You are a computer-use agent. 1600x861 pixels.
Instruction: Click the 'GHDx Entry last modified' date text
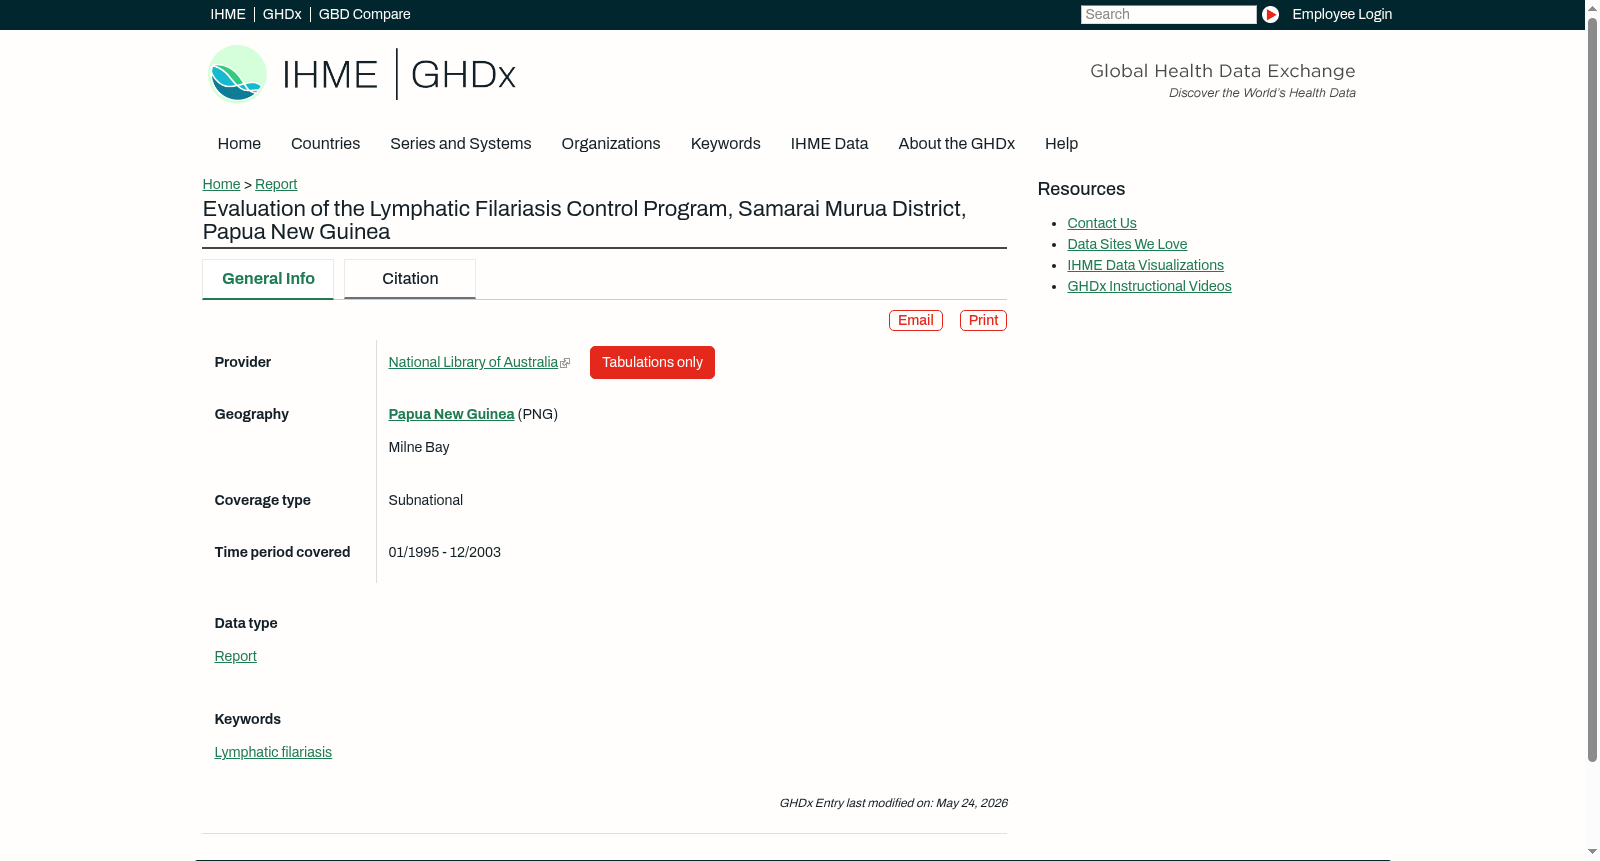[x=893, y=803]
